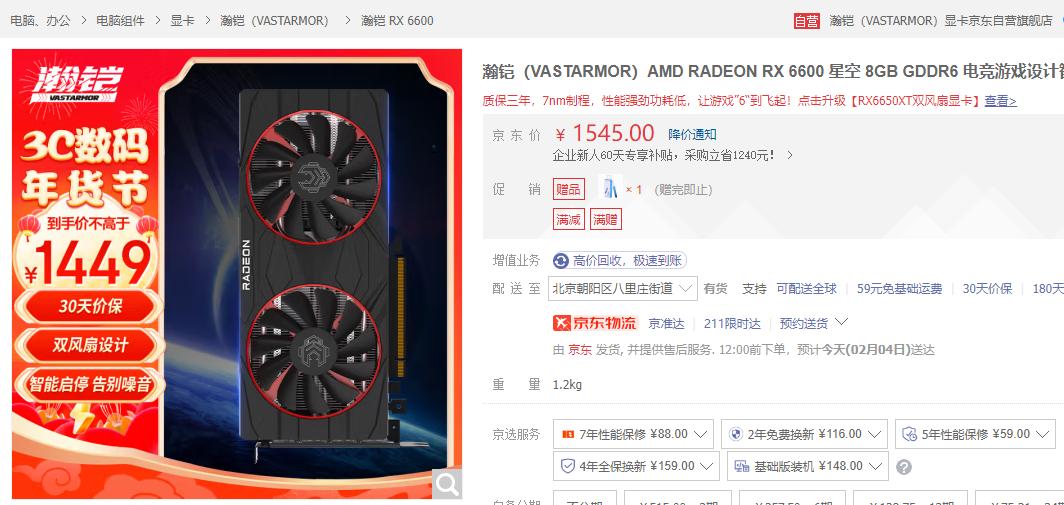Click the 查看> upgrade link
The image size is (1064, 505).
[x=1000, y=101]
